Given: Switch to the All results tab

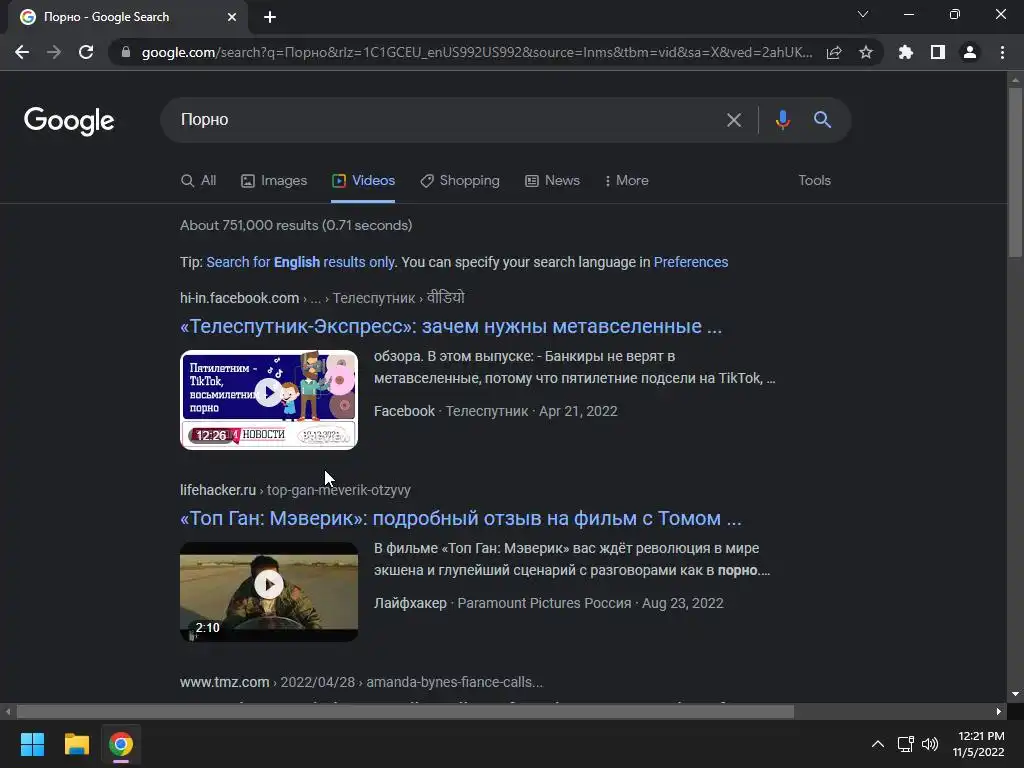Looking at the screenshot, I should click(x=199, y=181).
